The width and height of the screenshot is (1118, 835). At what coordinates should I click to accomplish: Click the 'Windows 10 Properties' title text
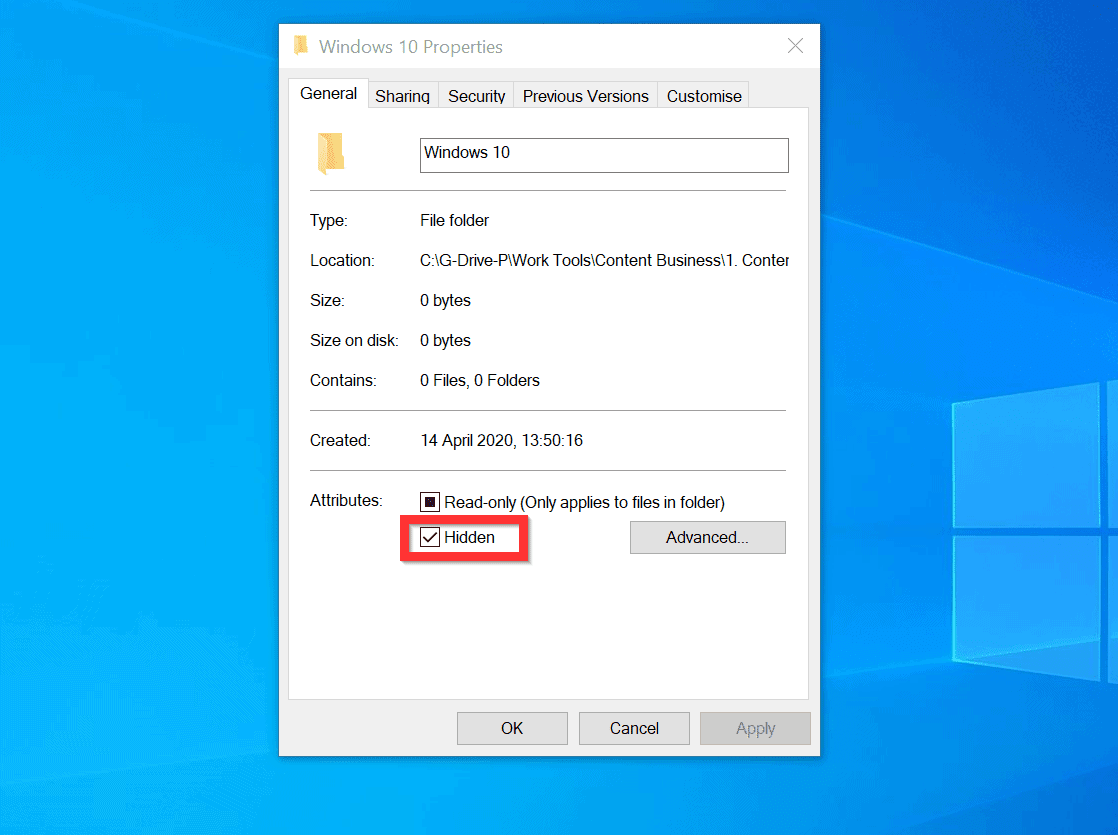(x=411, y=47)
